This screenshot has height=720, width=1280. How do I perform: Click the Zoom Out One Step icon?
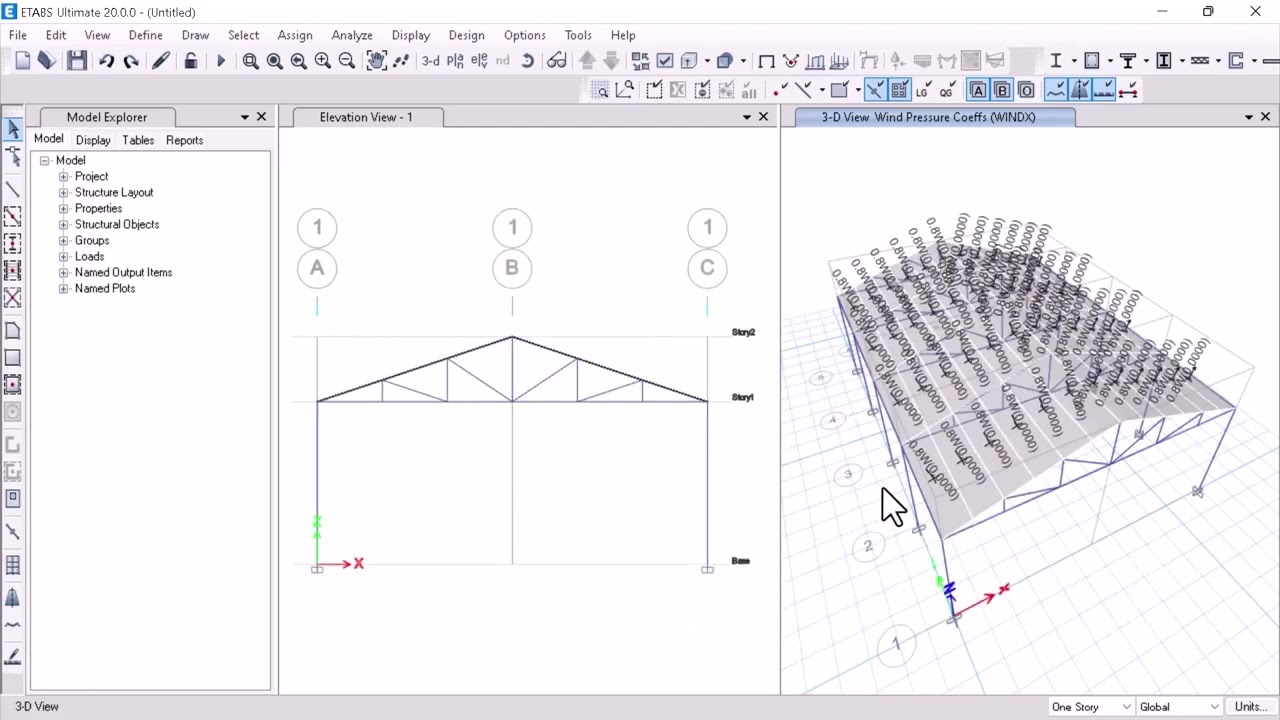tap(346, 61)
